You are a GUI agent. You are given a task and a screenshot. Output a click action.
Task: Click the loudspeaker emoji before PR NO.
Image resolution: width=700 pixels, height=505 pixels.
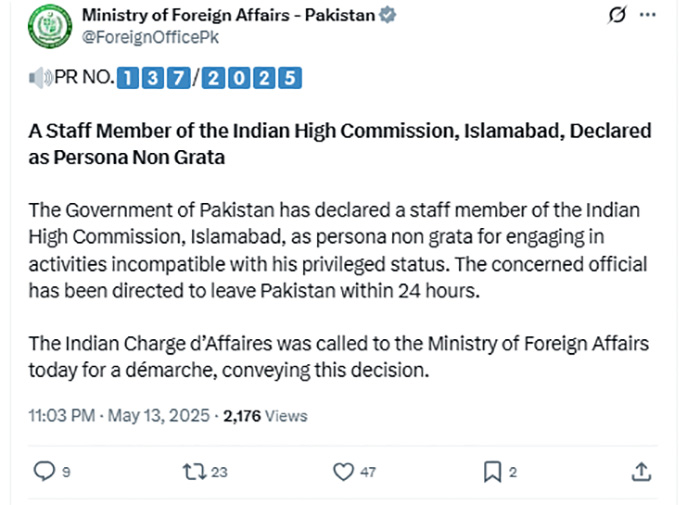(40, 77)
